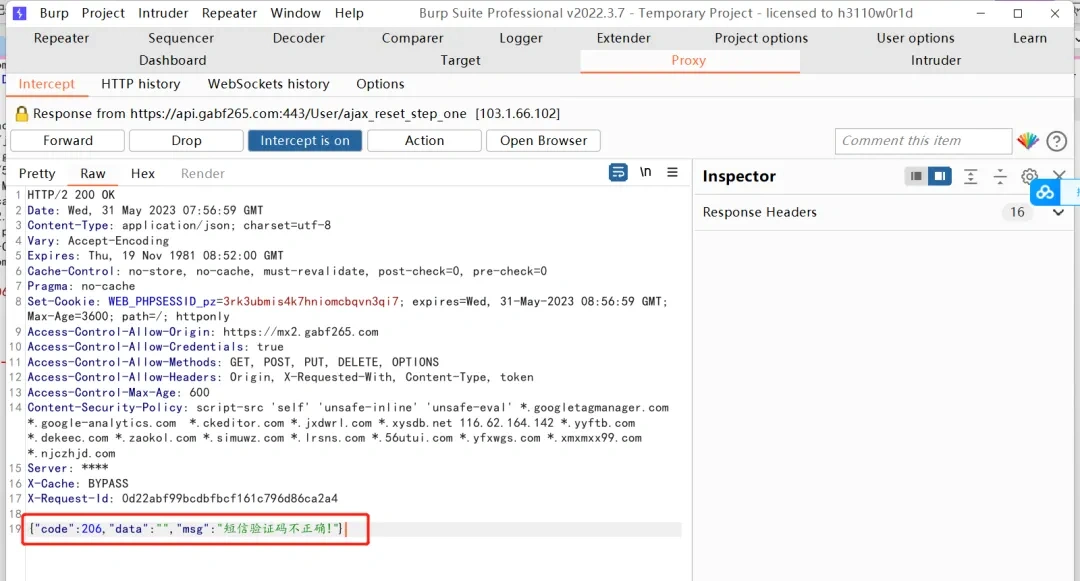Toggle the Intercept is on button
This screenshot has height=581, width=1080.
click(305, 140)
